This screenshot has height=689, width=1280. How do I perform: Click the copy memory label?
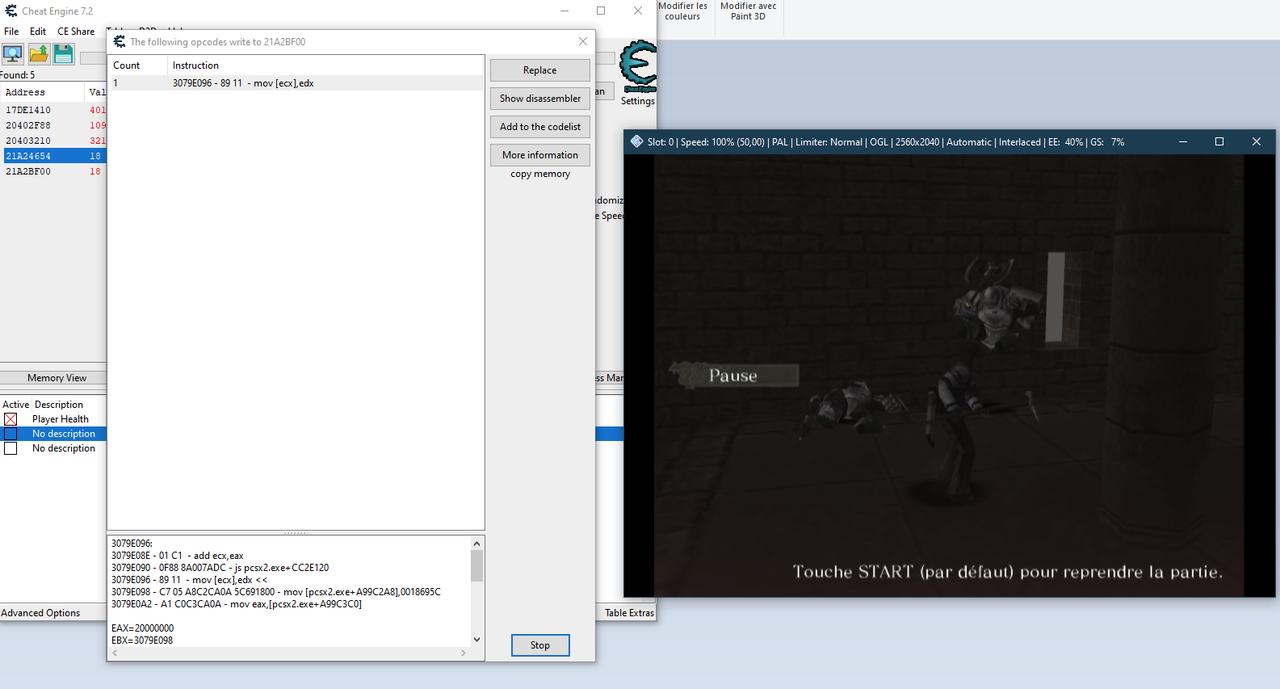(x=540, y=174)
